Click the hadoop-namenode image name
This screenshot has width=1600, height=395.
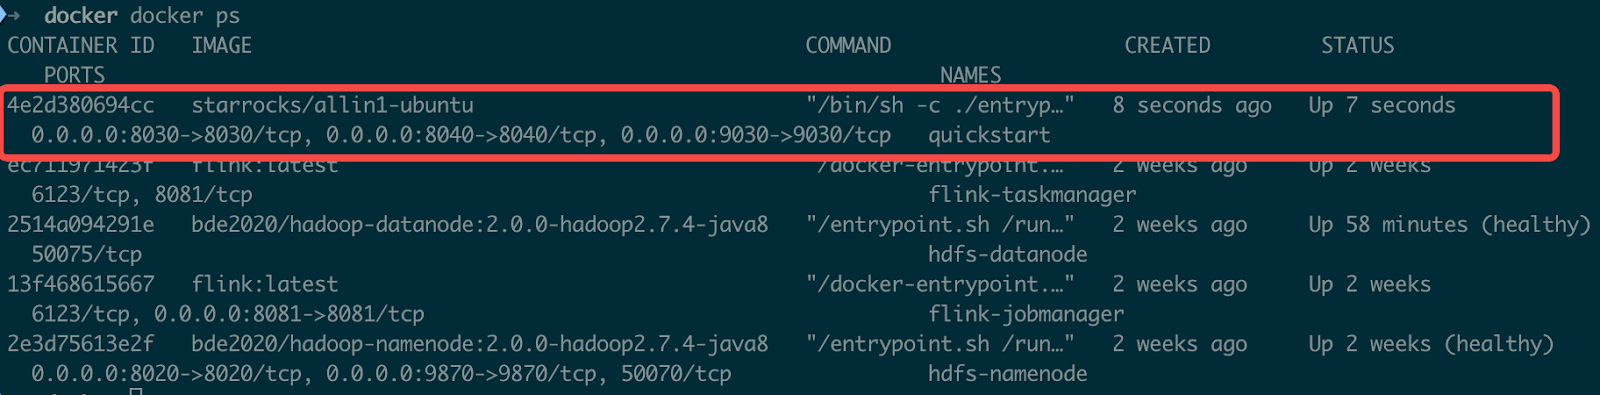pos(480,344)
